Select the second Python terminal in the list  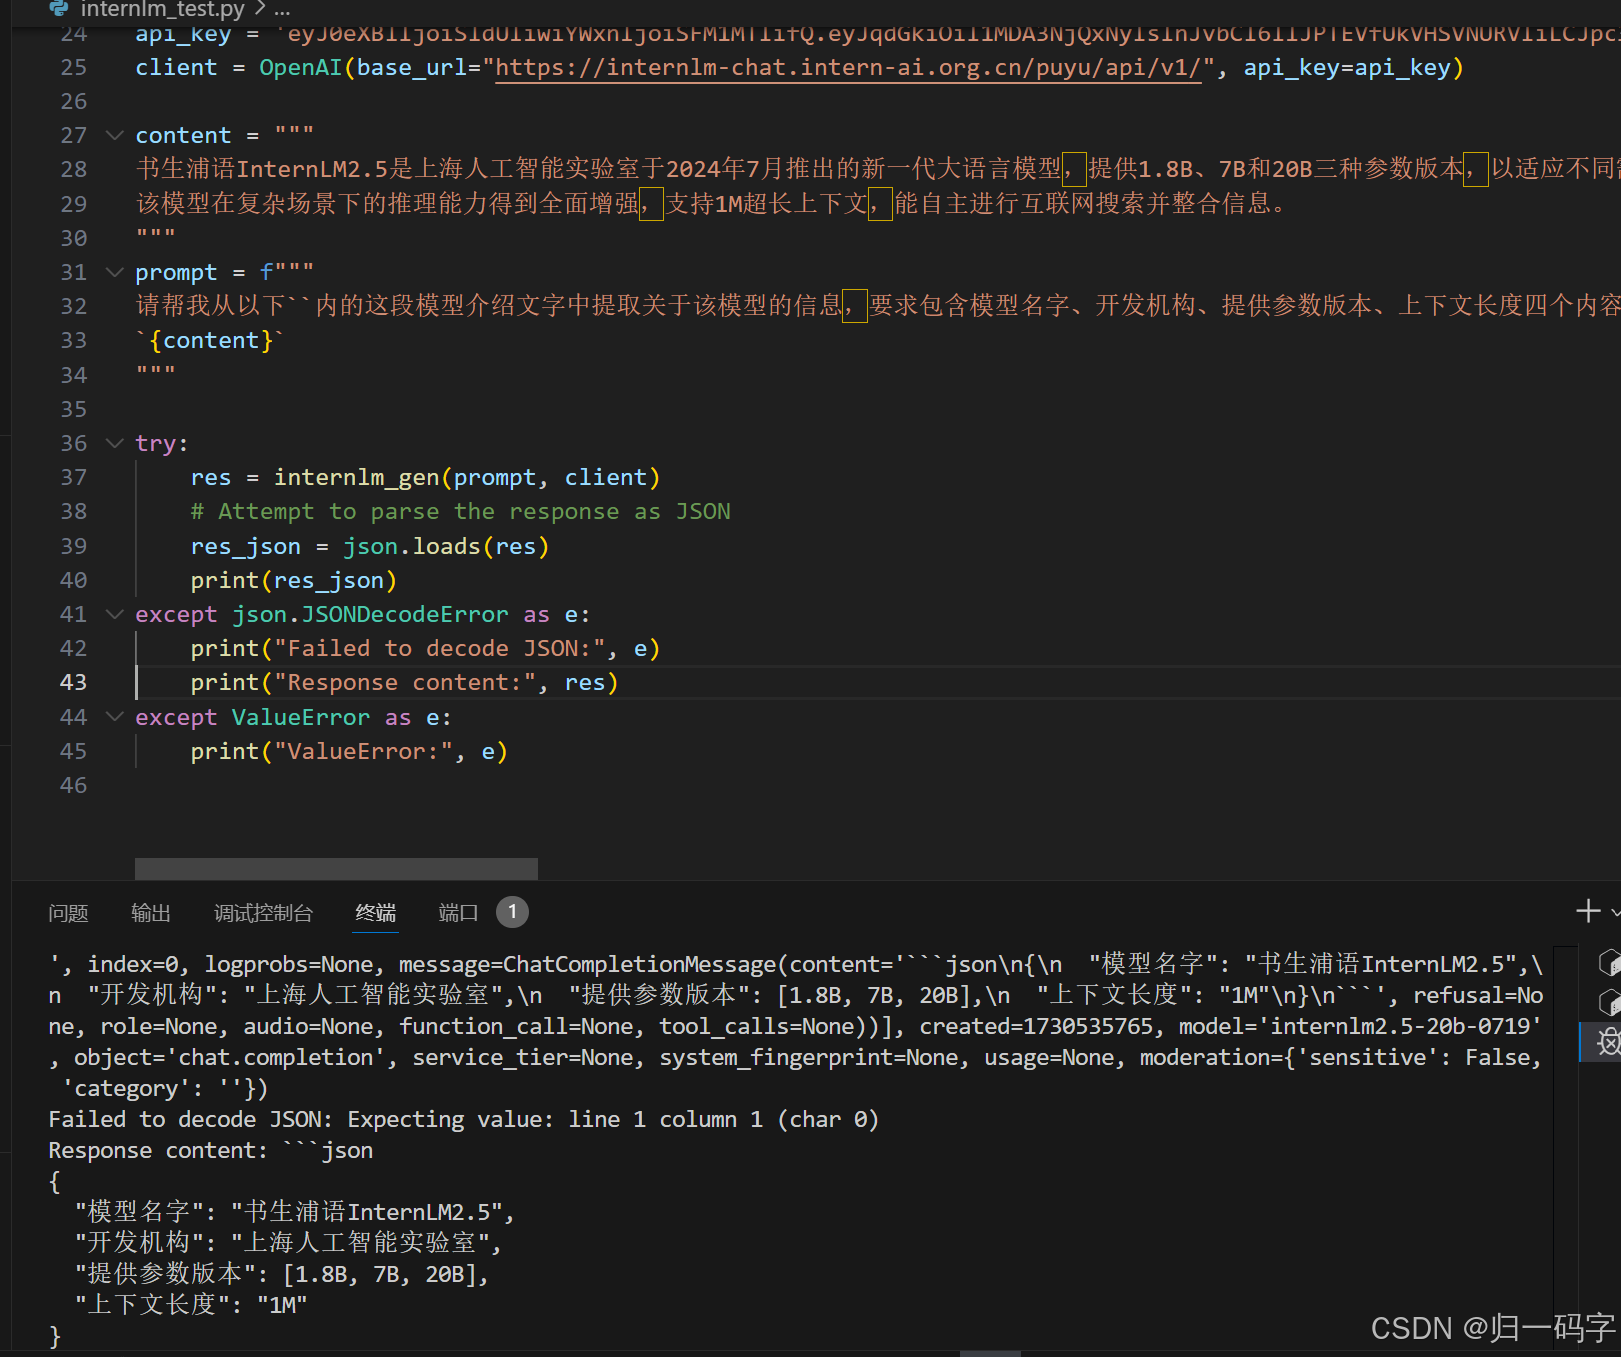[1610, 1000]
